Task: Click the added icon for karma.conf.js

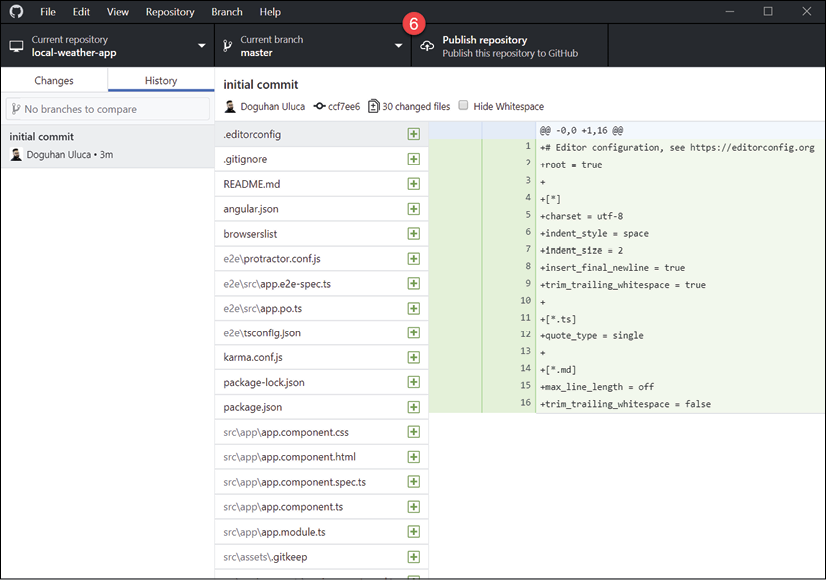Action: (414, 358)
